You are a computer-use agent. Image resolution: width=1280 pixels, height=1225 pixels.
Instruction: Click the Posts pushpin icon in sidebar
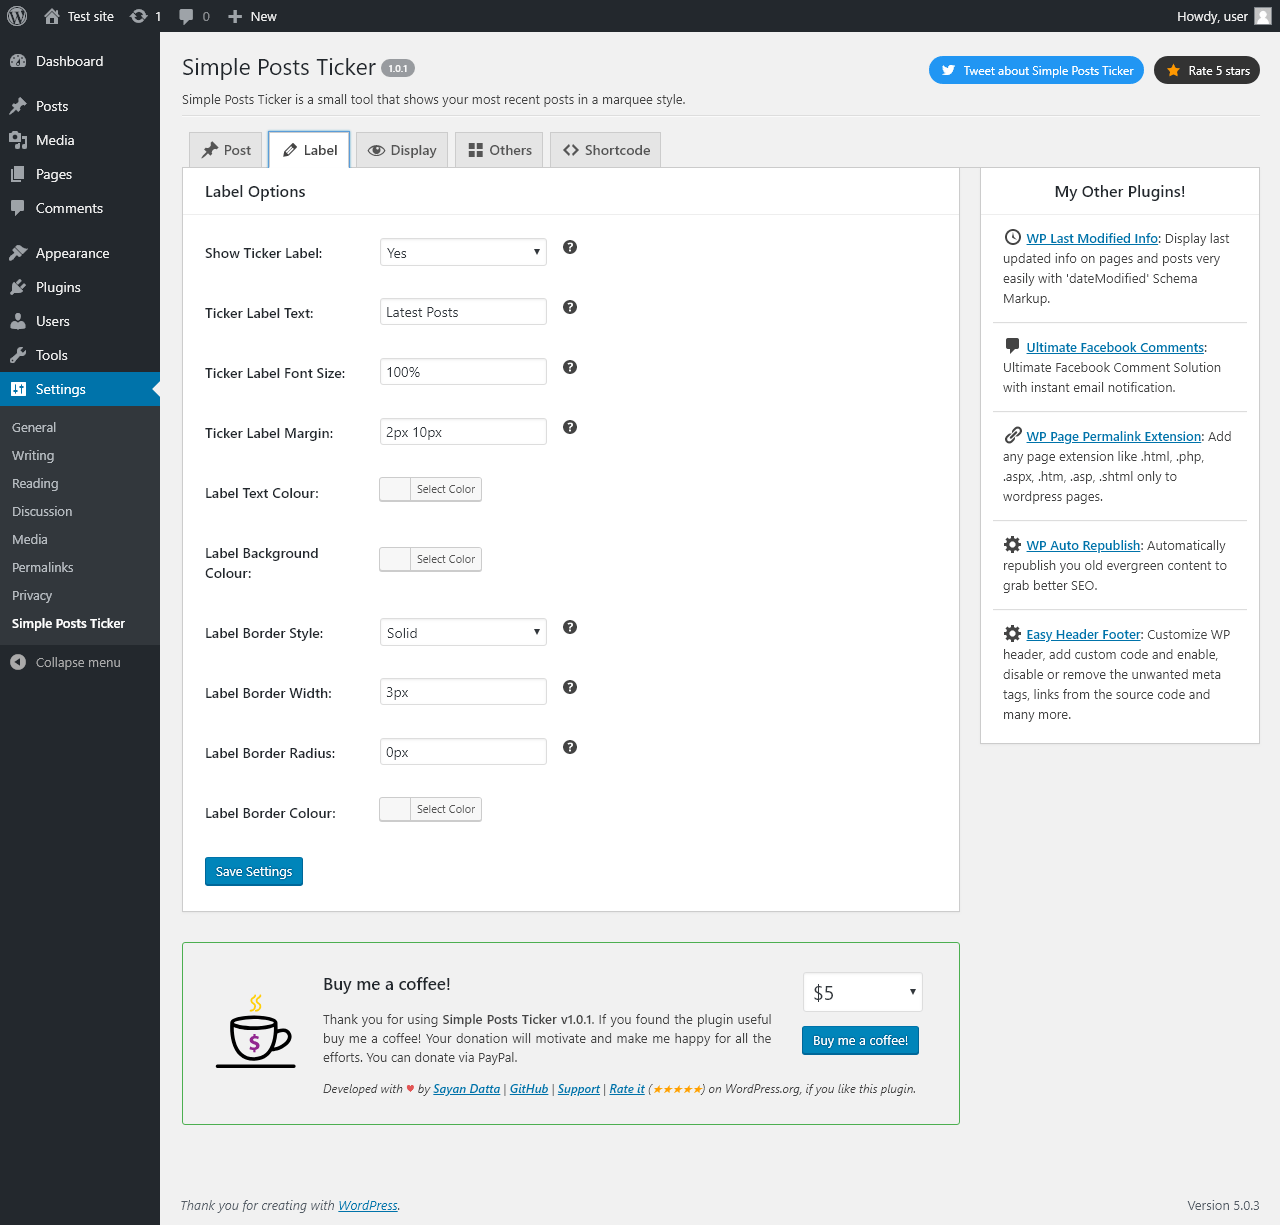(18, 106)
